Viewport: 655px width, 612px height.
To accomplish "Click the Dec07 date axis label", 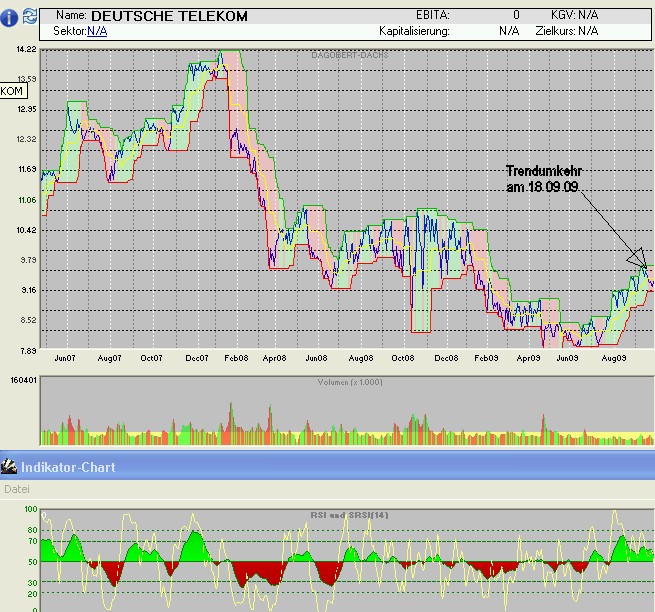I will pos(197,358).
